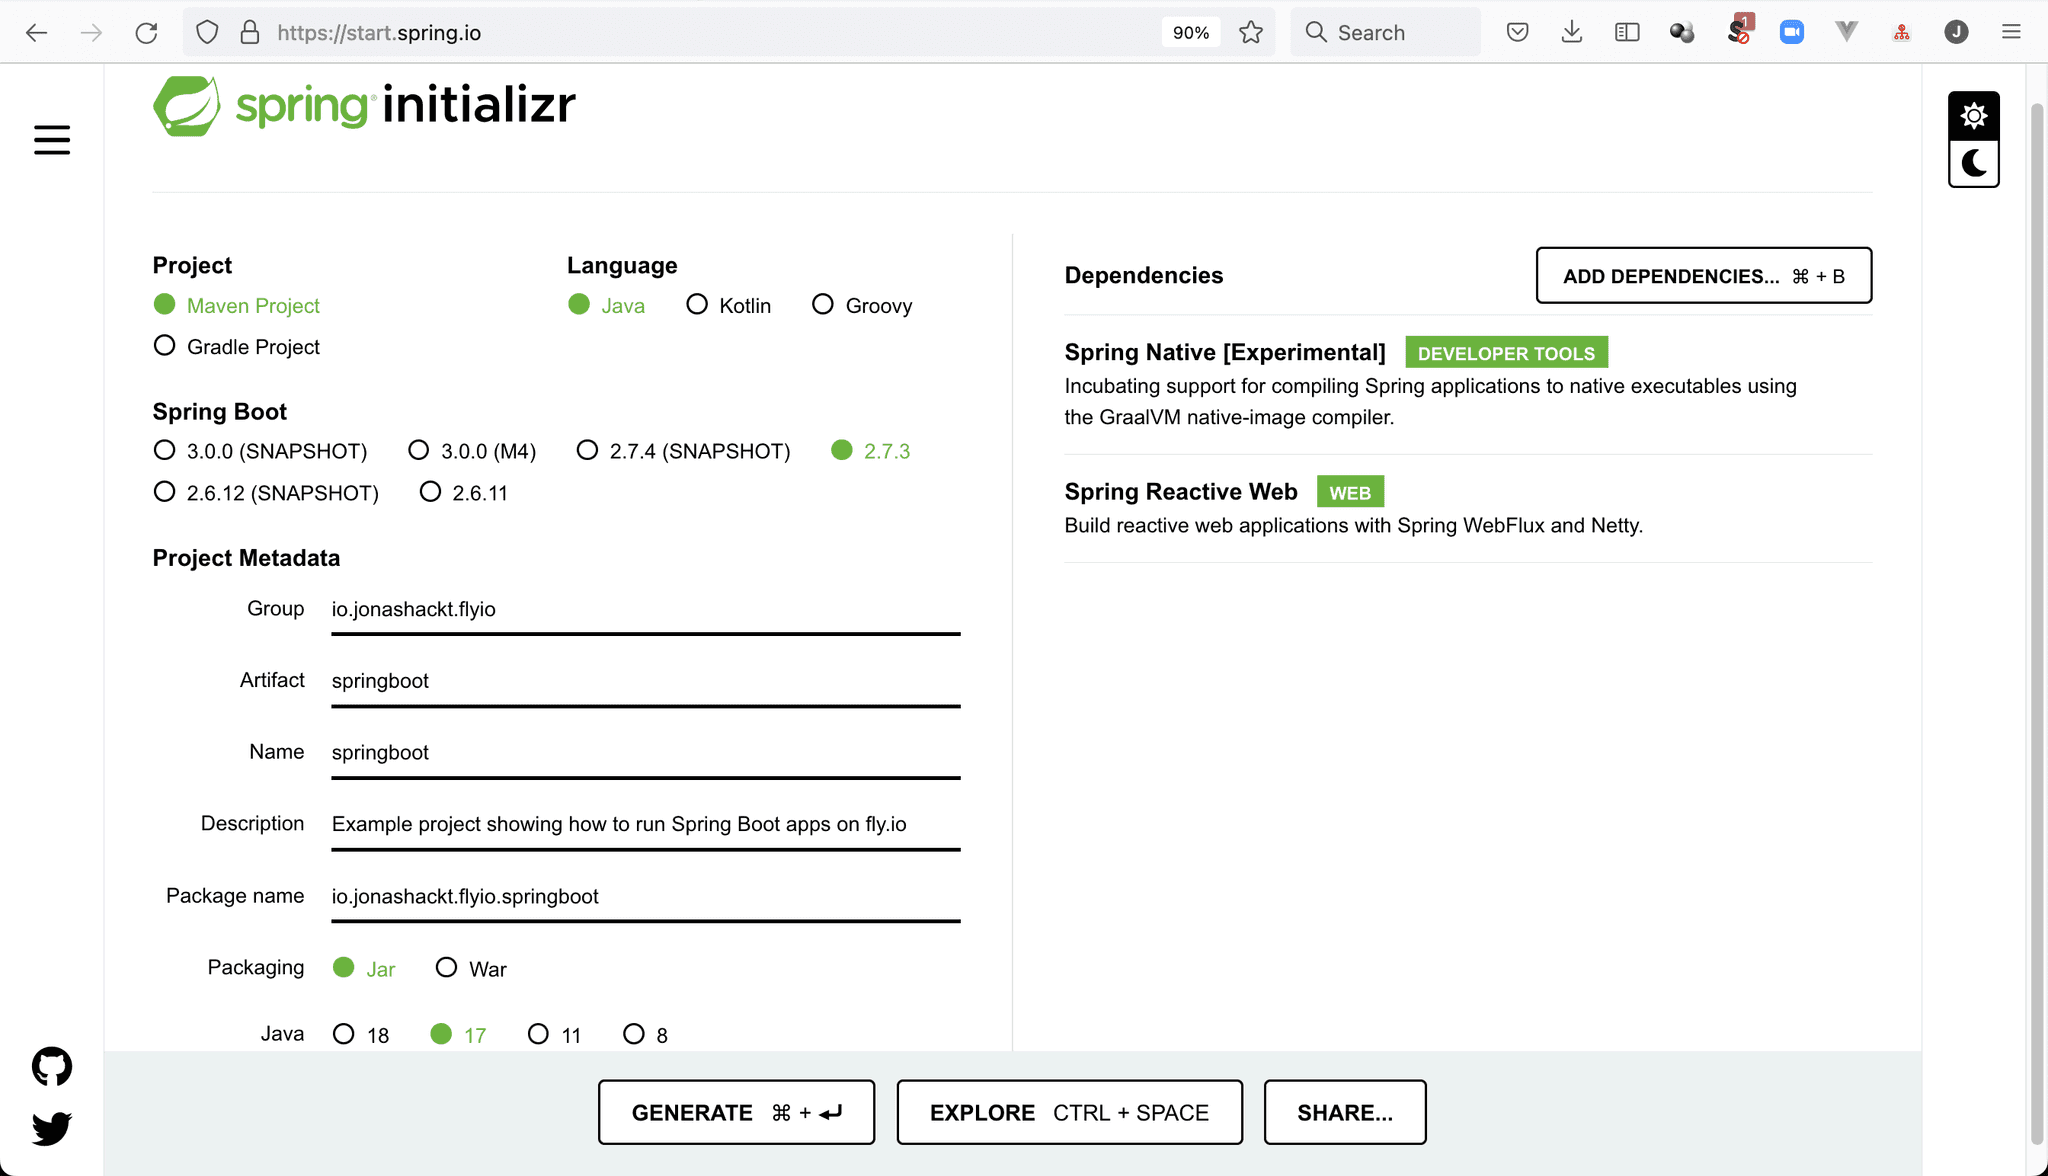The image size is (2048, 1176).
Task: Open the Share dialog button
Action: pyautogui.click(x=1344, y=1112)
